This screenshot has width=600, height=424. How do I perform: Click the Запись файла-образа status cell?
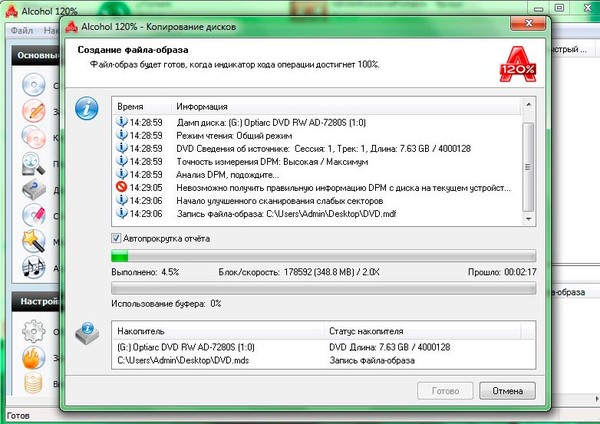(372, 360)
